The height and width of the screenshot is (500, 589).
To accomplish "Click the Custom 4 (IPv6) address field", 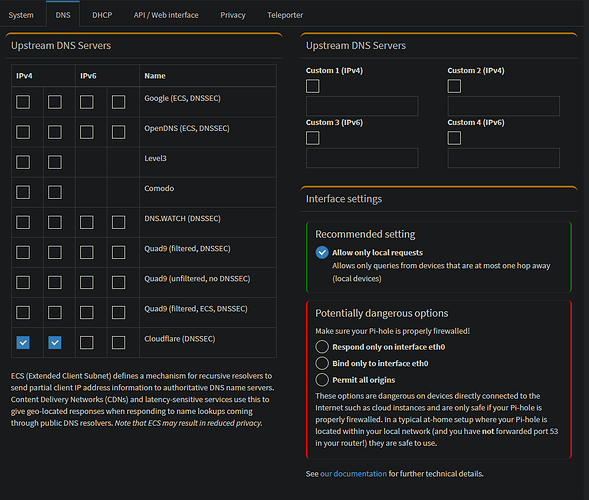I will tap(503, 158).
